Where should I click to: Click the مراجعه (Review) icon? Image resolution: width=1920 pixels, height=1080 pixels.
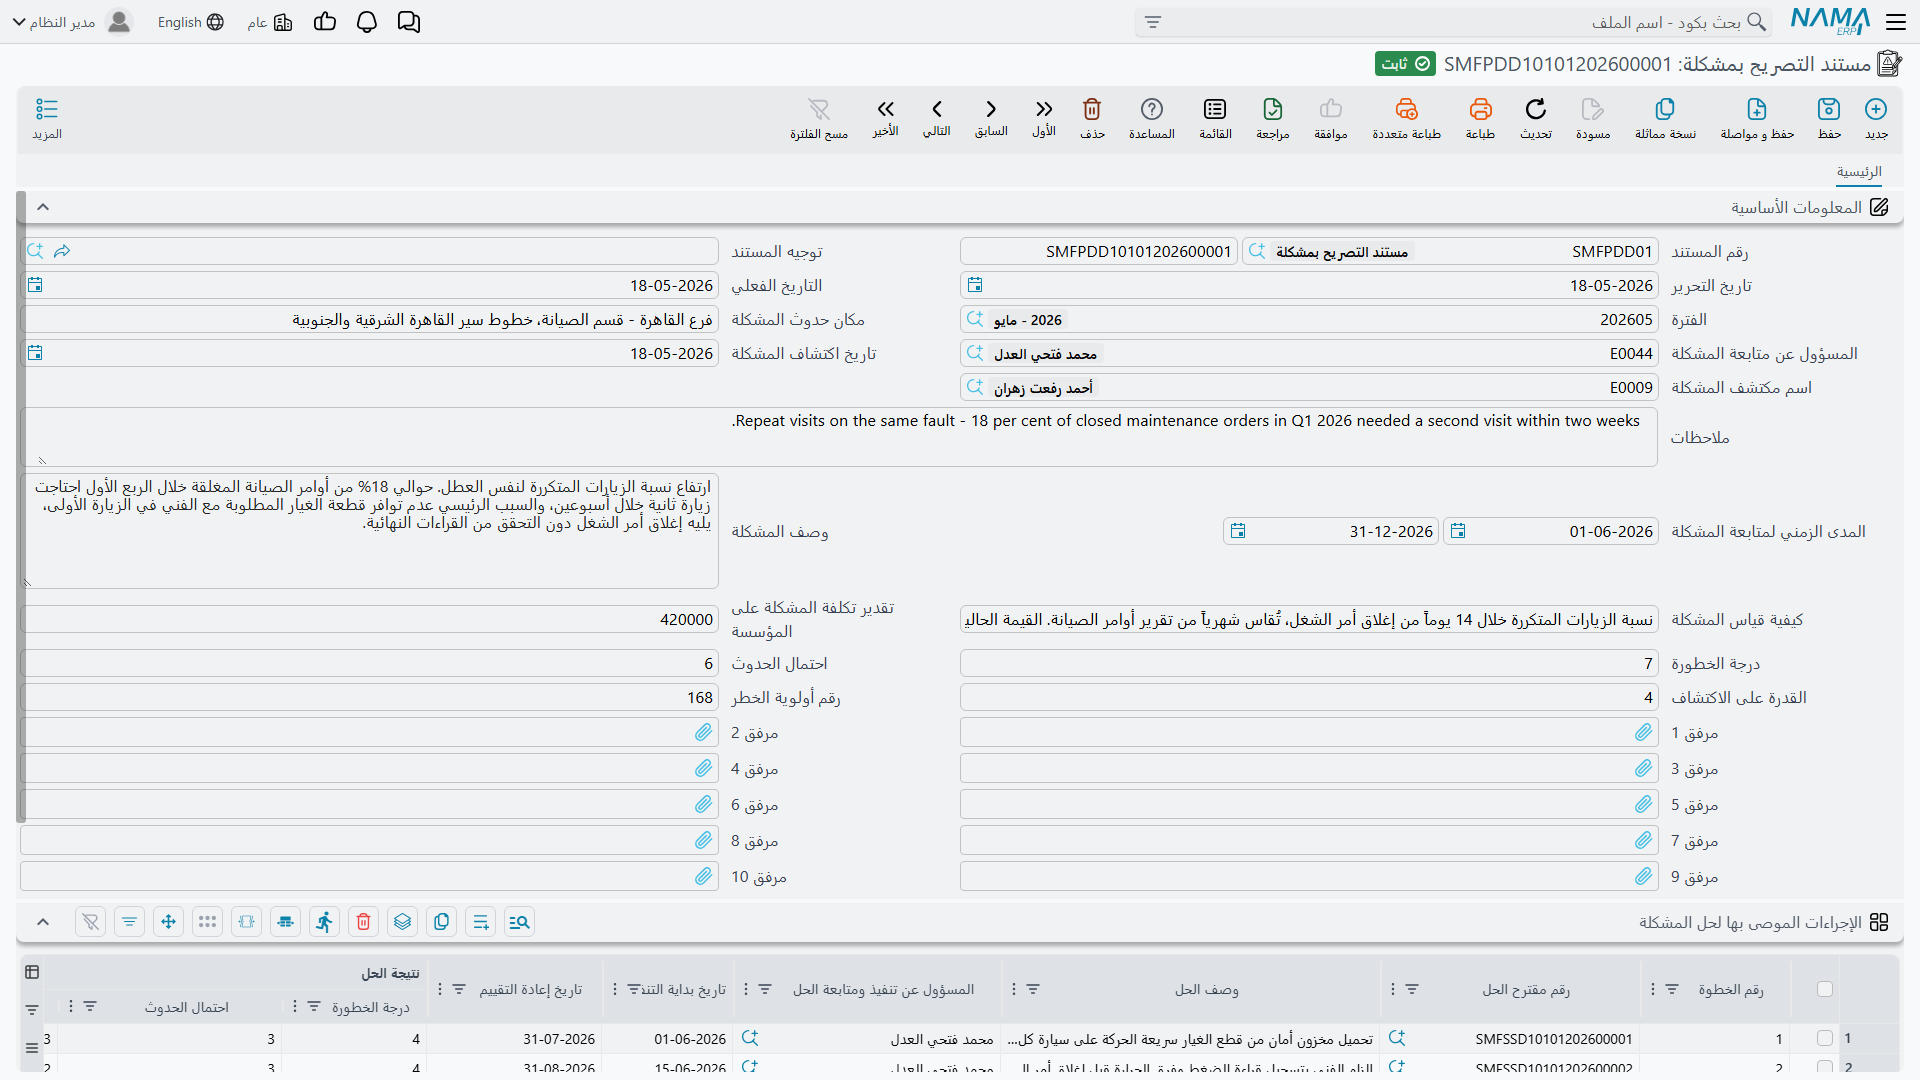coord(1273,109)
